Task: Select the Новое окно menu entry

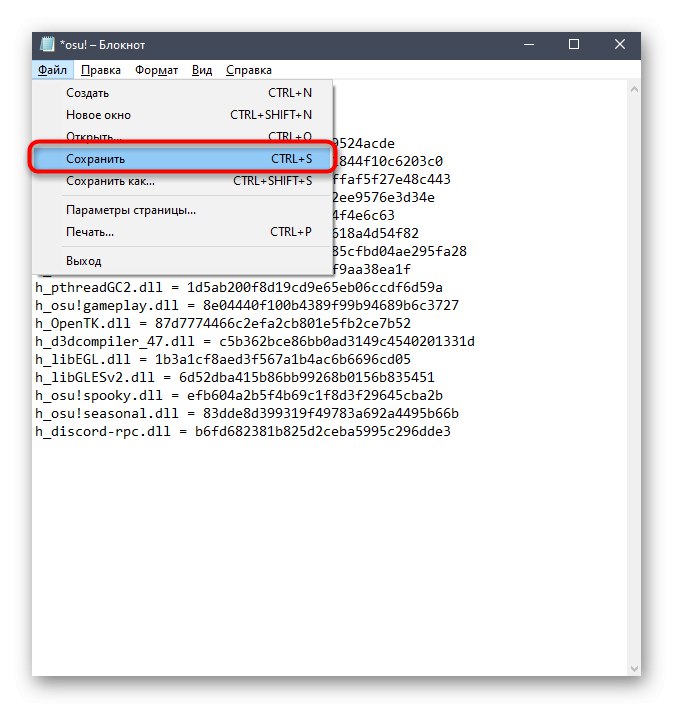Action: (182, 115)
